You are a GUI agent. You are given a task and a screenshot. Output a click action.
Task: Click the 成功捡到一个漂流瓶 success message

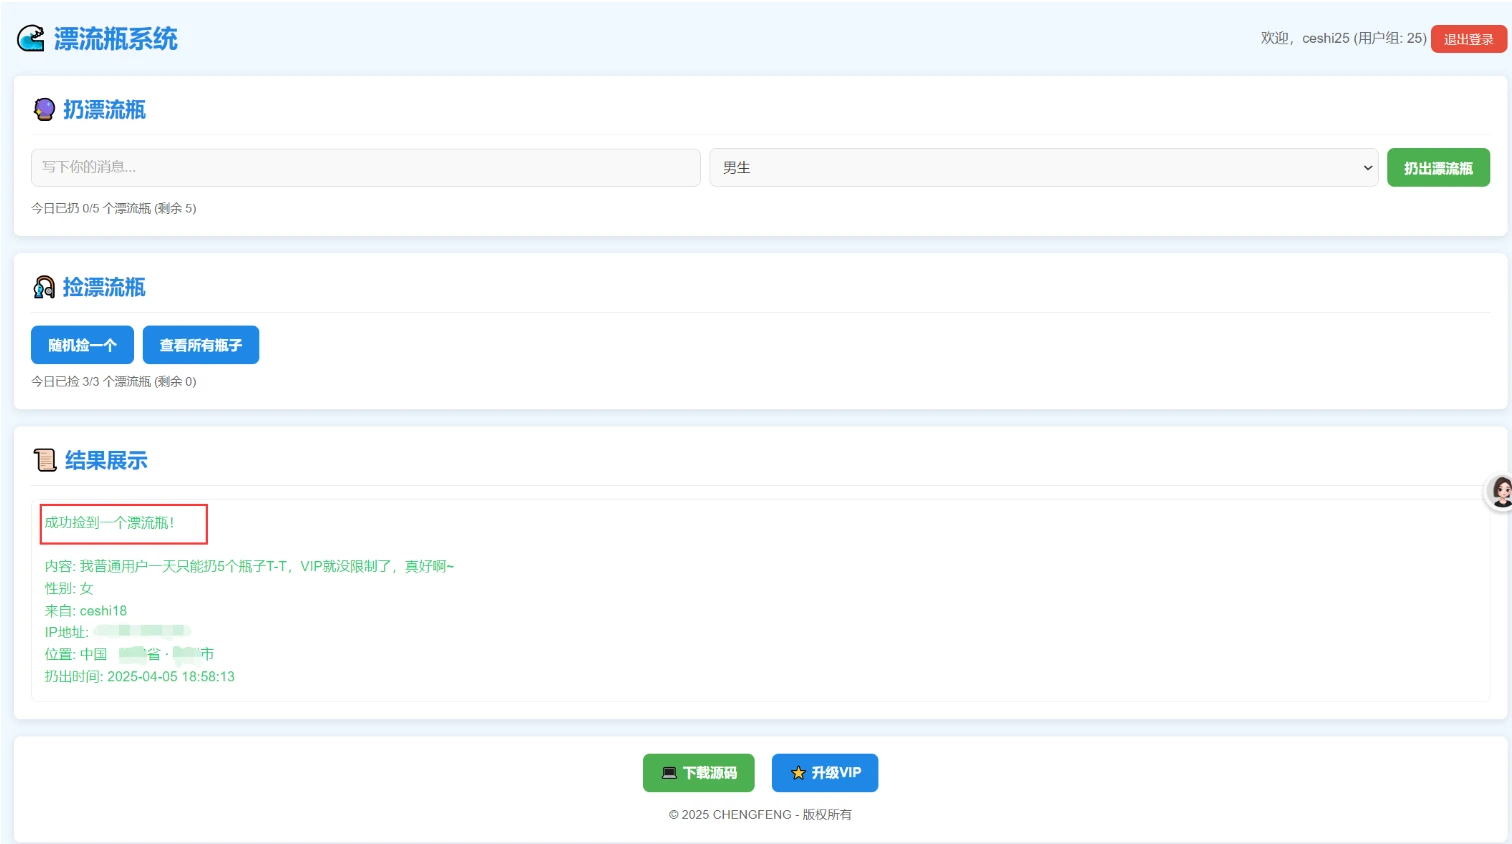110,523
